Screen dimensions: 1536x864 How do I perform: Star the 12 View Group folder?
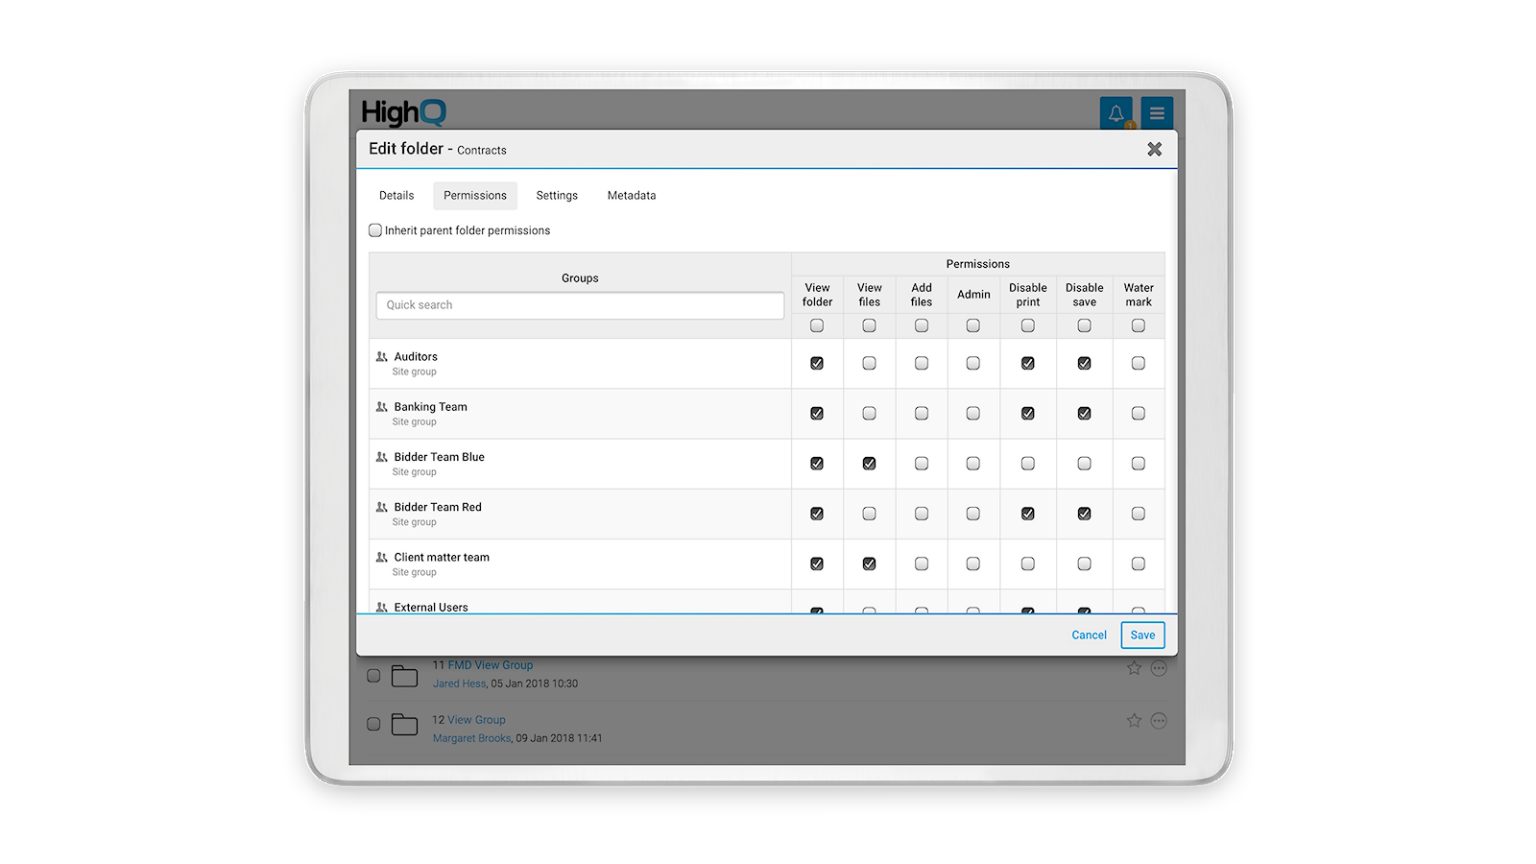click(1135, 721)
